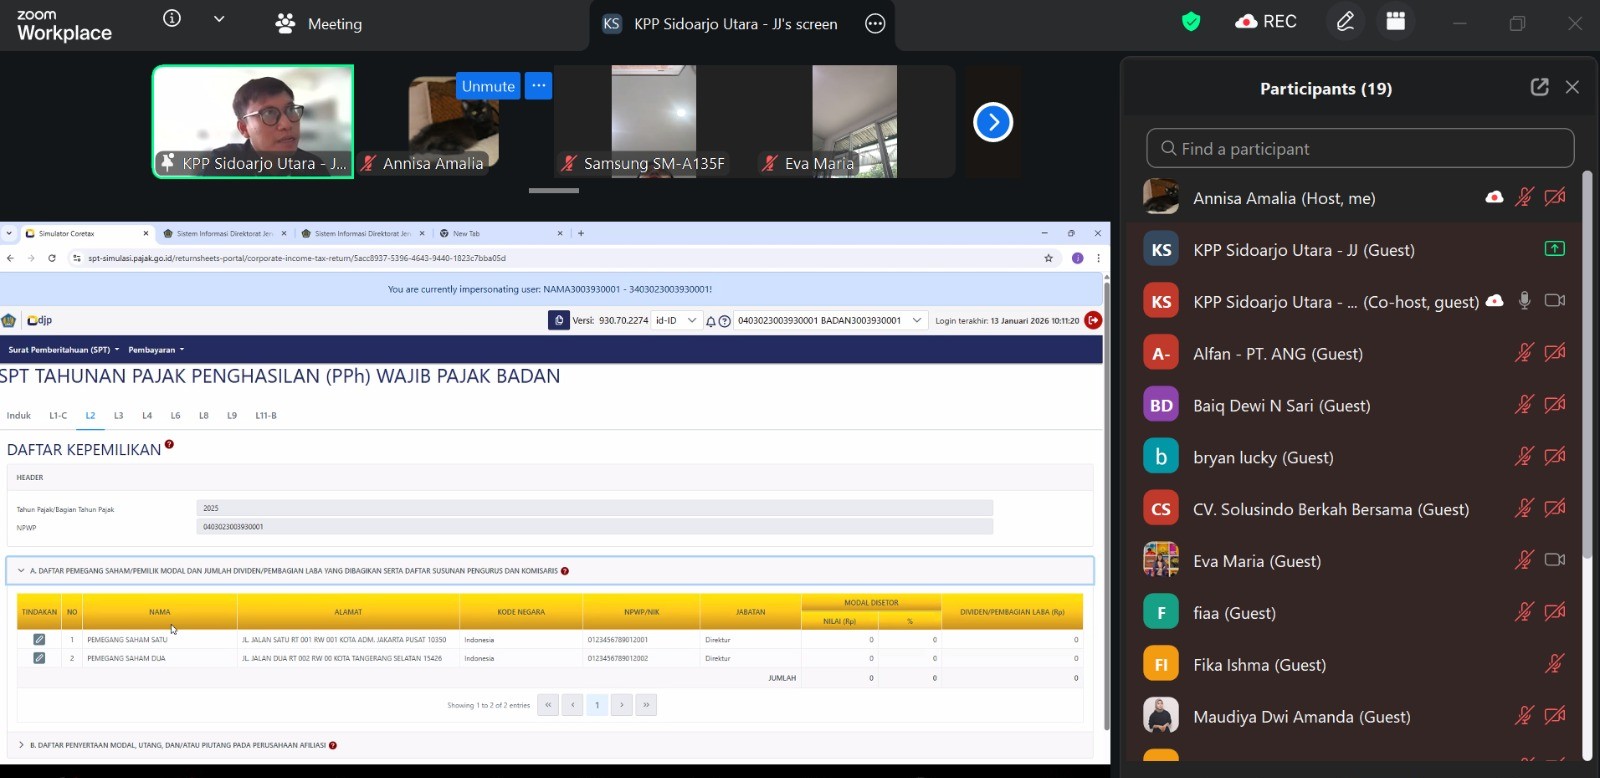The height and width of the screenshot is (778, 1600).
Task: Open the Surat Pemberitahuan (SPT) menu
Action: point(63,350)
